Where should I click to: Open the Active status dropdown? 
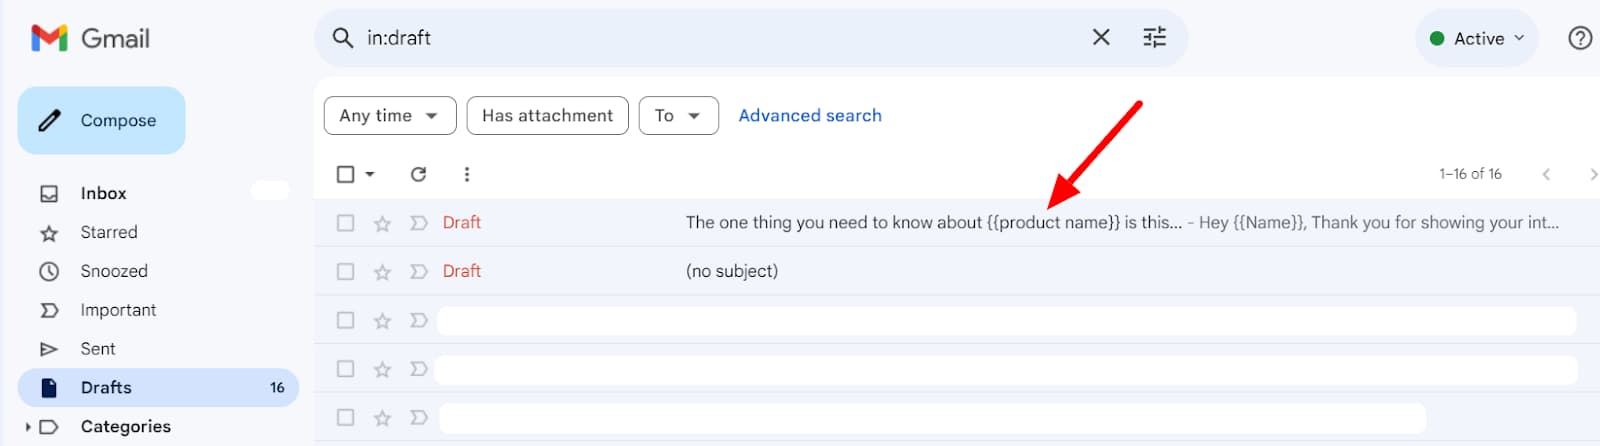(x=1477, y=38)
